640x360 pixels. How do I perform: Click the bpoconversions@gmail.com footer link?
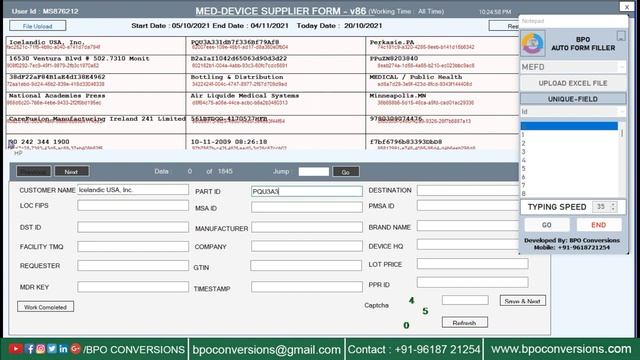pyautogui.click(x=267, y=349)
